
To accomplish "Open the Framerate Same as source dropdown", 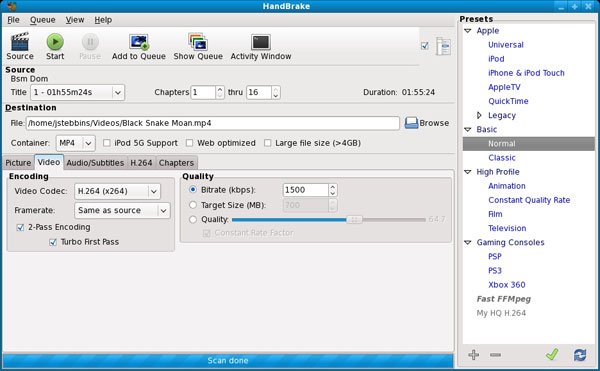I will (122, 210).
